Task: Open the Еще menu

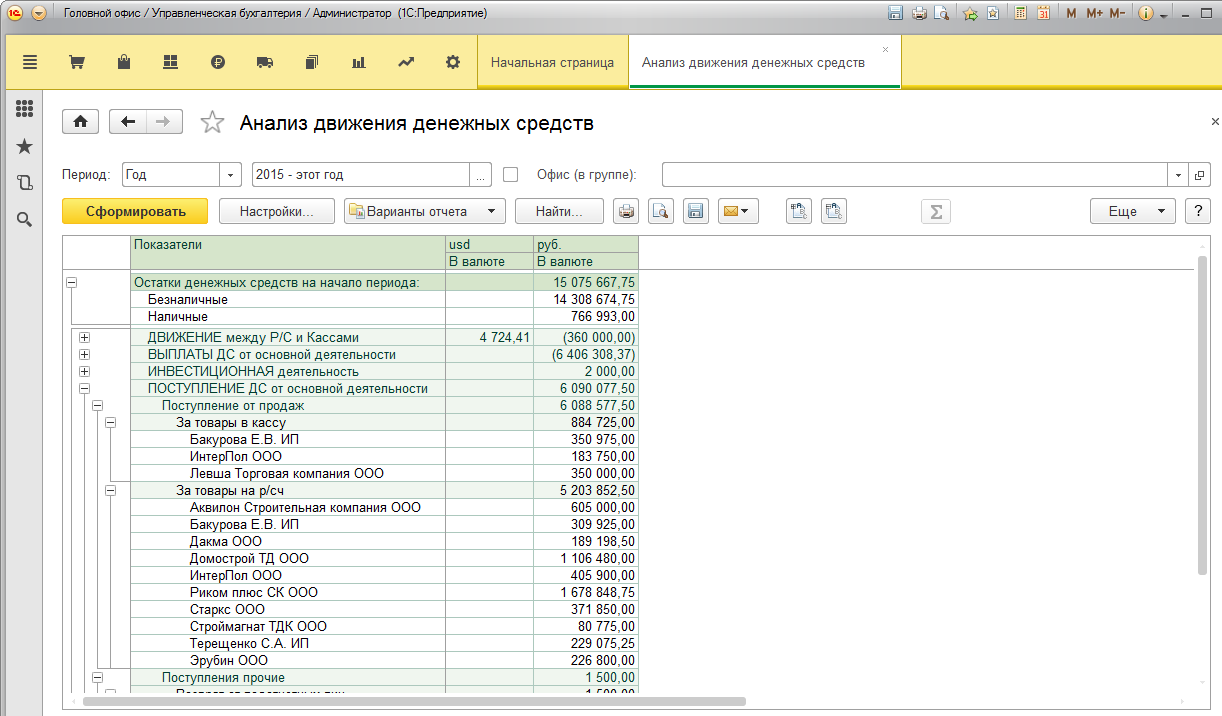Action: [x=1132, y=211]
